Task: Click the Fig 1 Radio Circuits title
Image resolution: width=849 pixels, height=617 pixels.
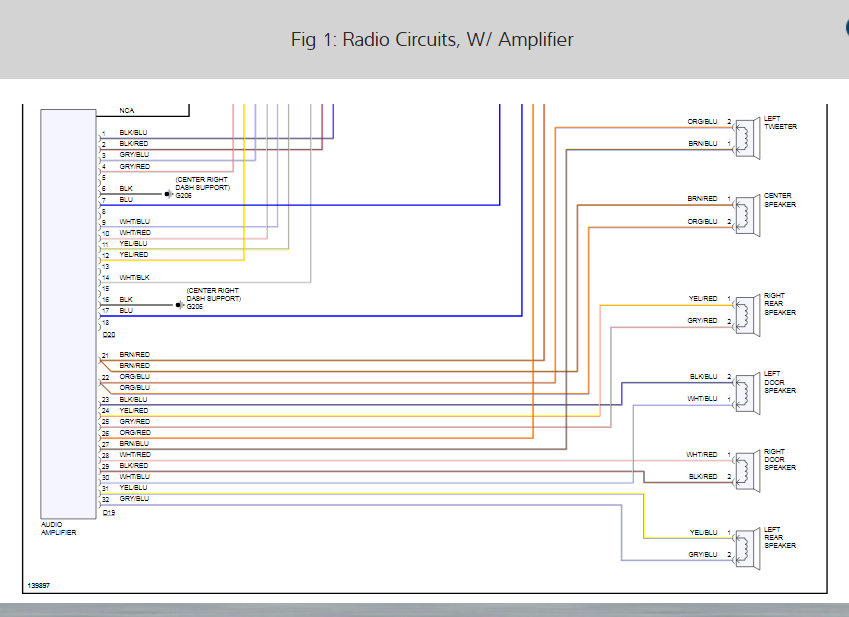Action: click(x=432, y=40)
